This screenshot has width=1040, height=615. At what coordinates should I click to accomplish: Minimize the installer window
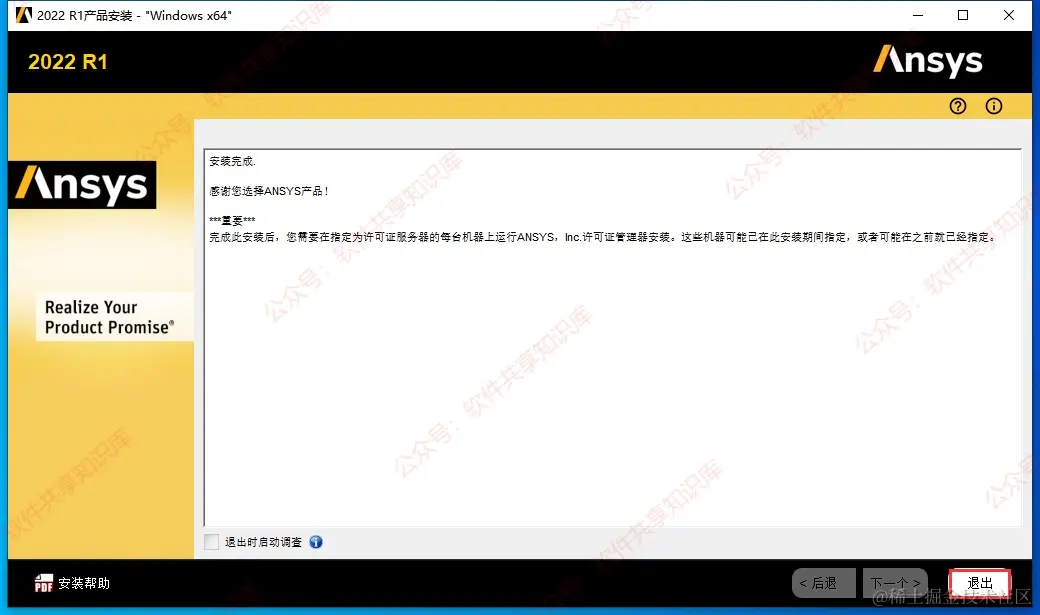918,15
